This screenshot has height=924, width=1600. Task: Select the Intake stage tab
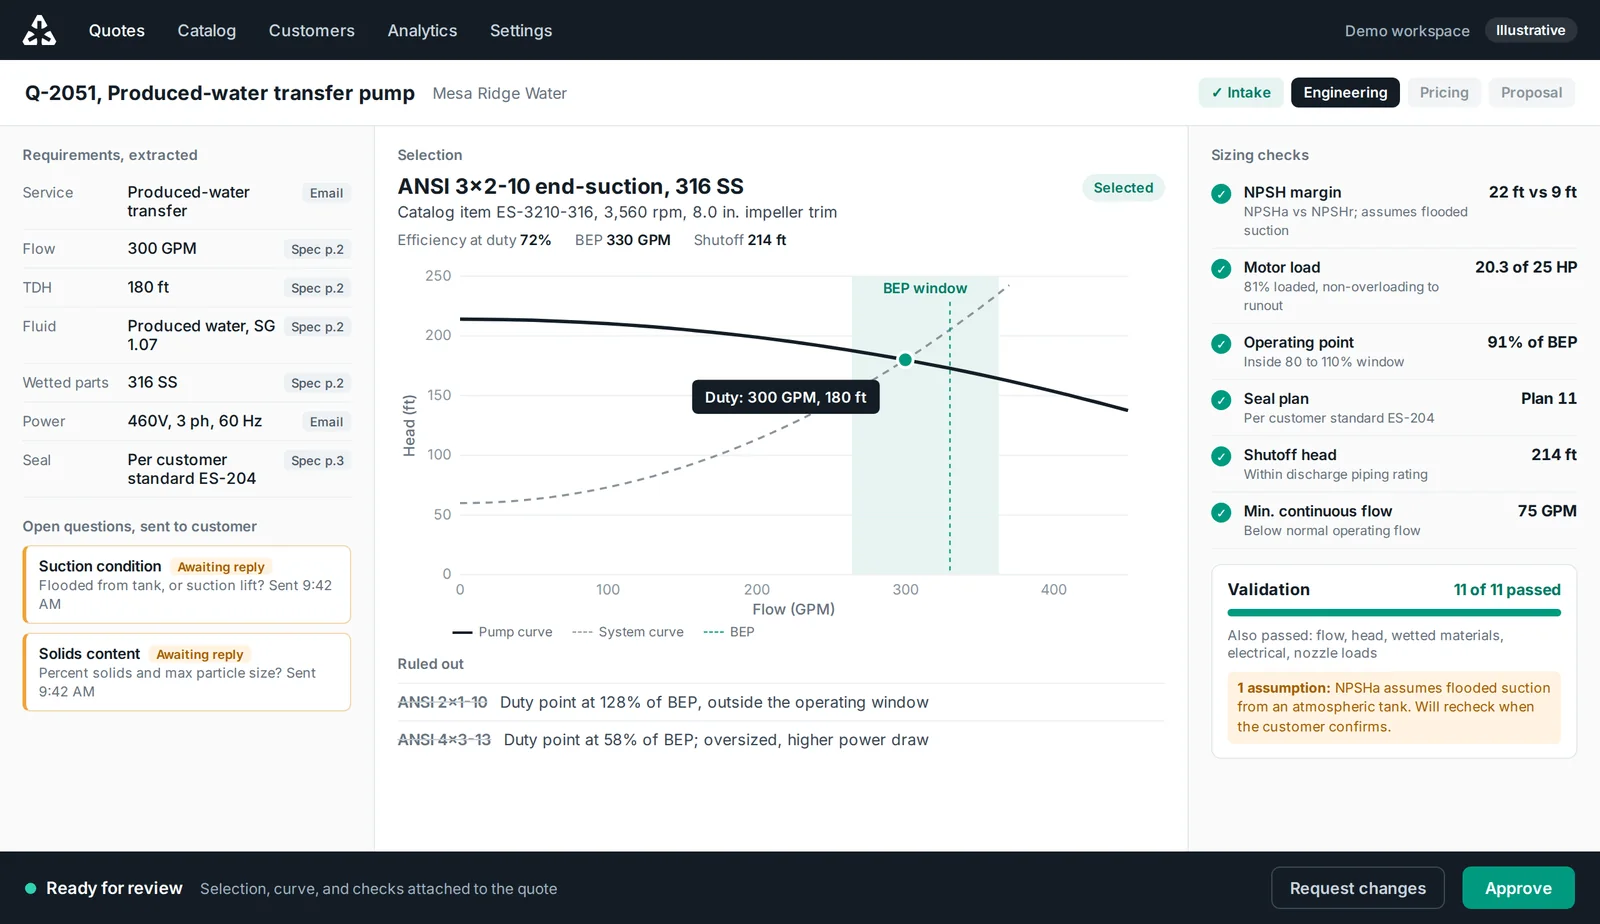(1241, 92)
